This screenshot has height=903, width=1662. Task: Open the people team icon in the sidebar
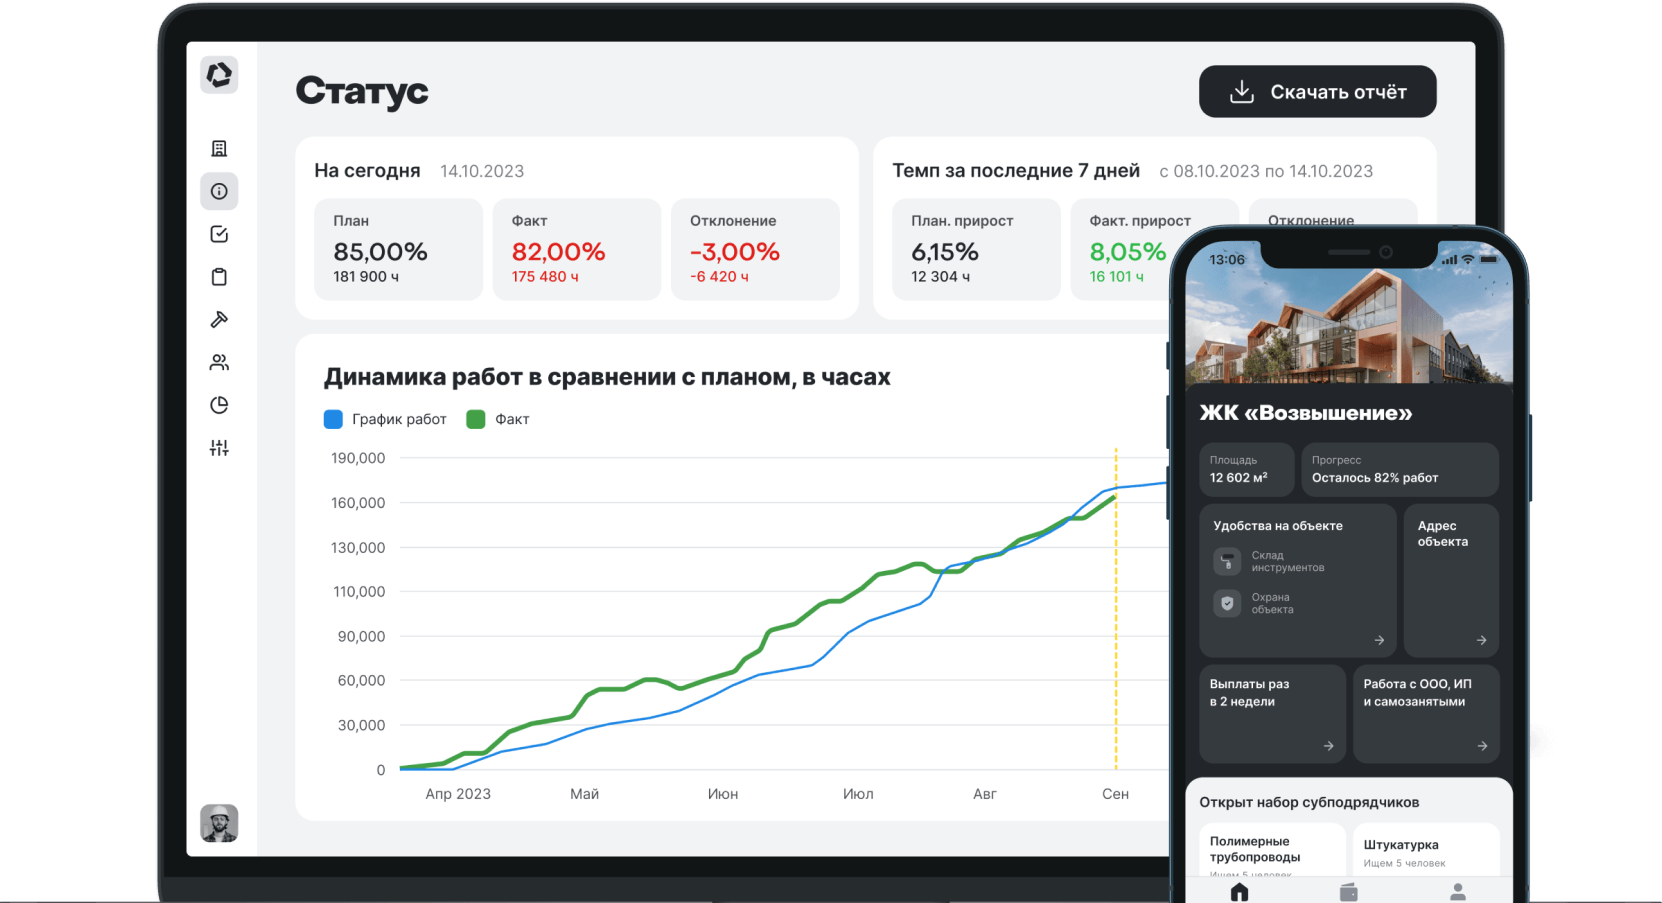point(219,362)
